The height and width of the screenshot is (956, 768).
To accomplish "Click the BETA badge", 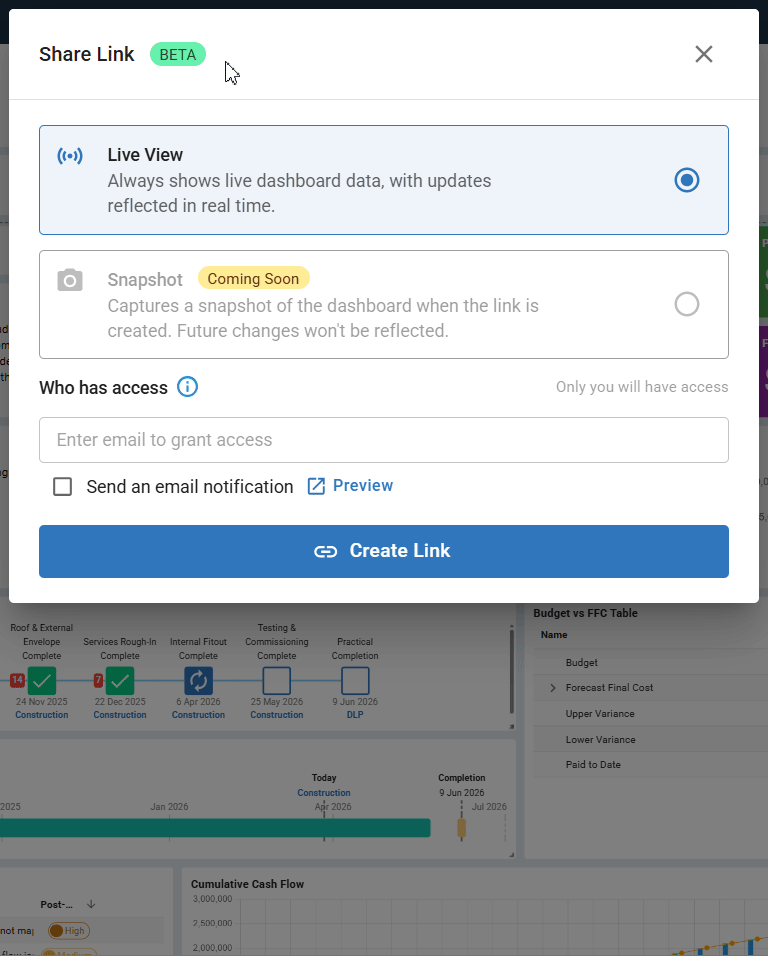I will (178, 55).
